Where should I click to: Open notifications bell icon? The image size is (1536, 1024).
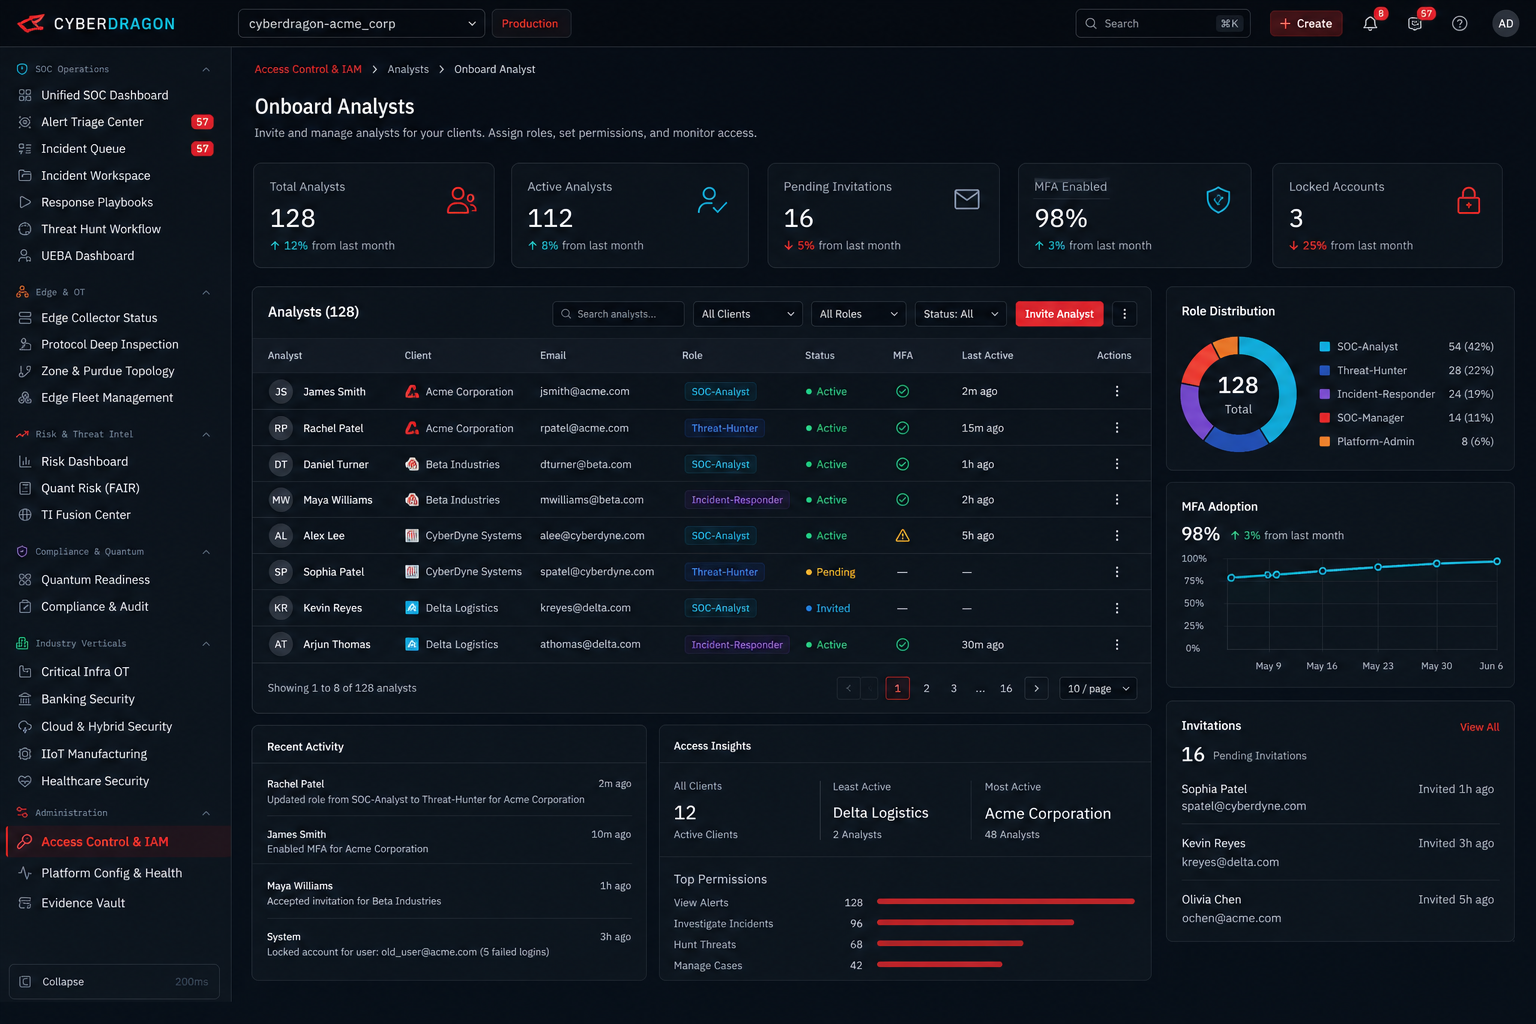[x=1370, y=23]
